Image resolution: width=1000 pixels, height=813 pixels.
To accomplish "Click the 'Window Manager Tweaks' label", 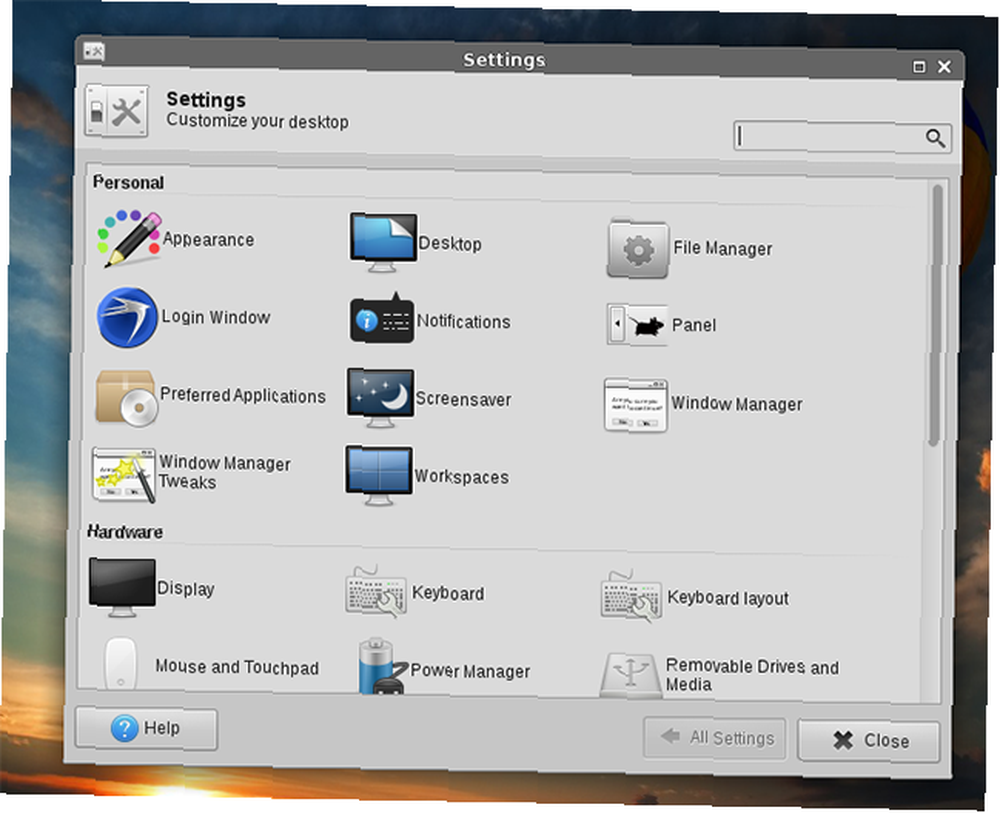I will click(x=224, y=472).
